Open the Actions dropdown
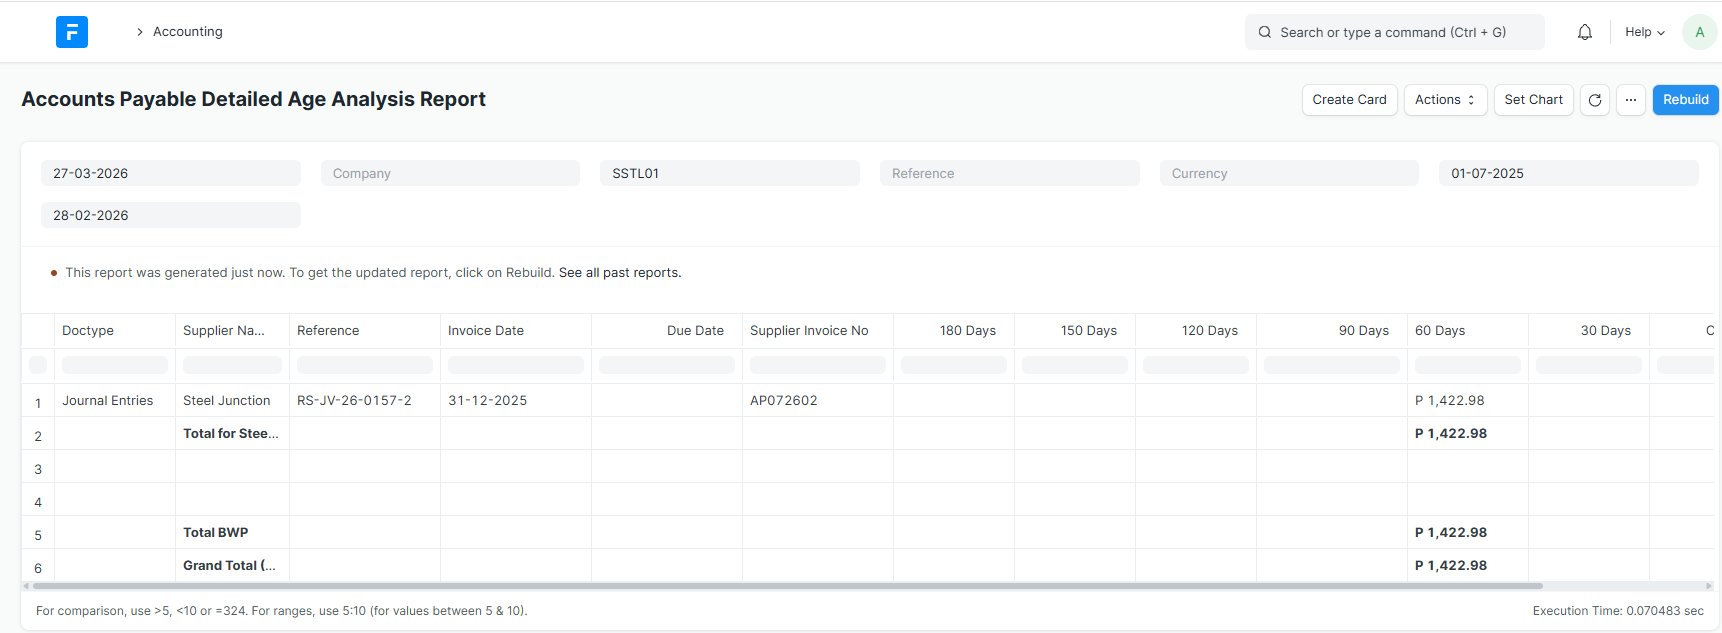Screen dimensions: 1722x633 coord(1445,100)
